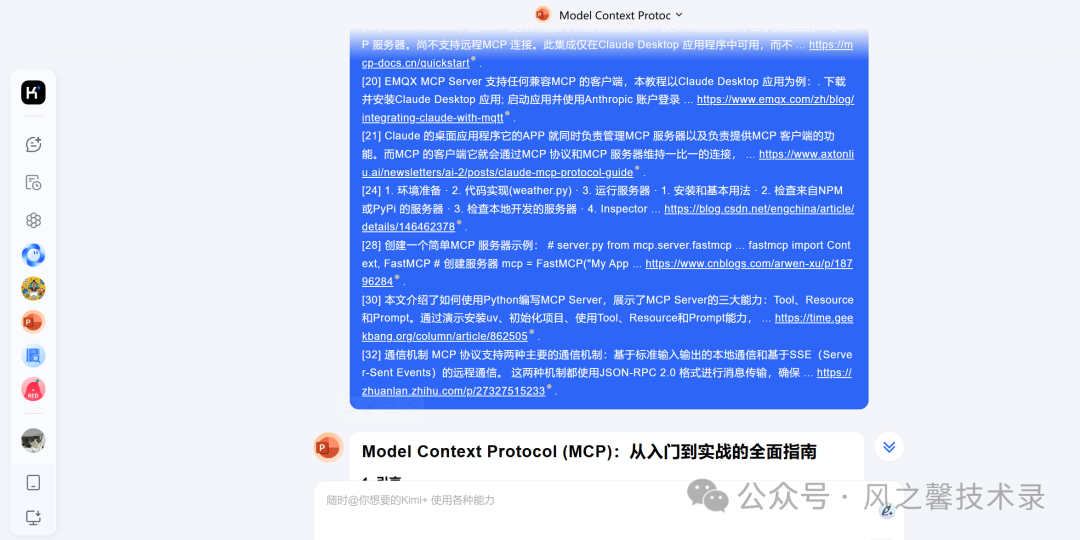The image size is (1080, 540).
Task: Click citation dot after geekbang article/862505
Action: (531, 332)
